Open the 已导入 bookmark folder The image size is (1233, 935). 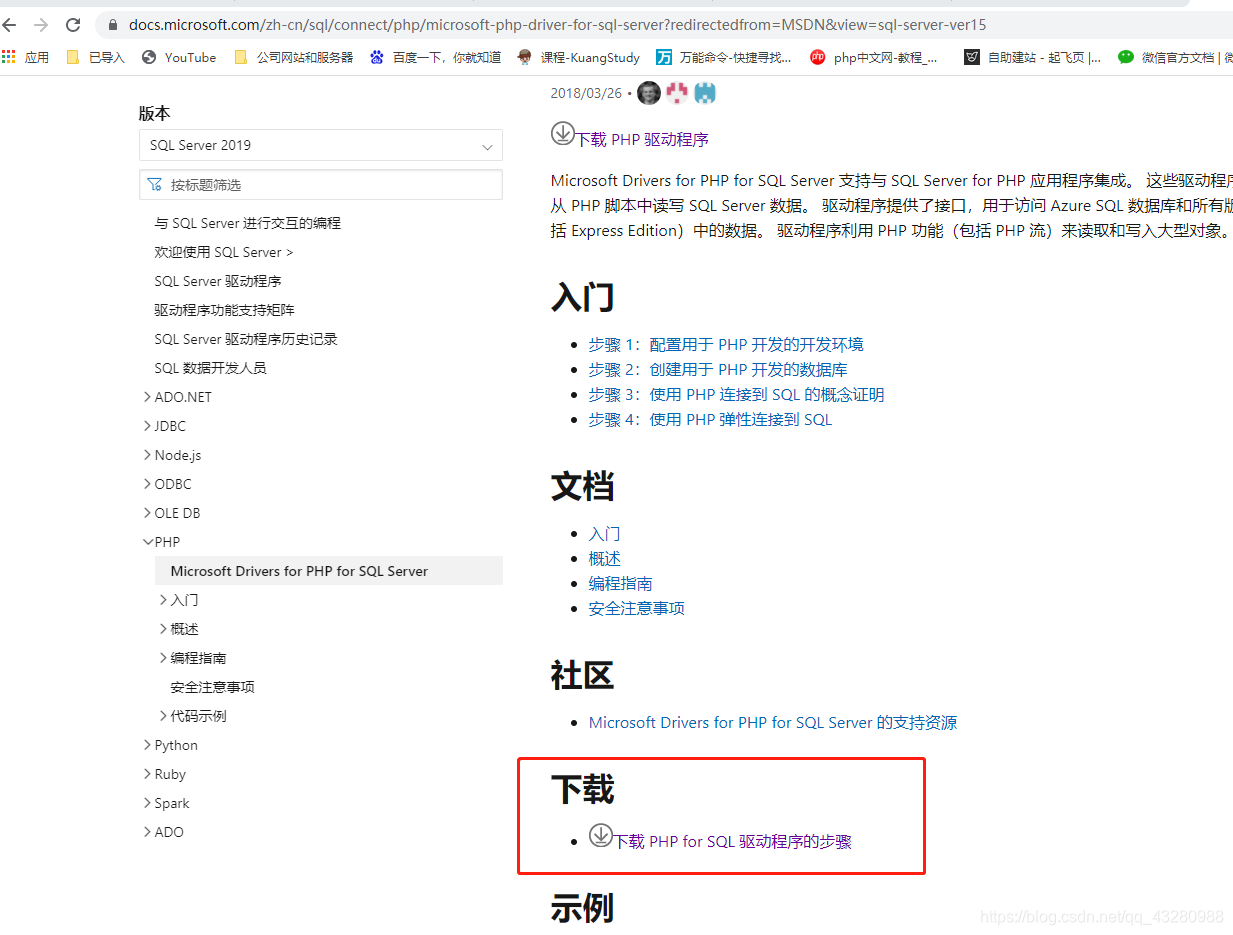tap(95, 57)
